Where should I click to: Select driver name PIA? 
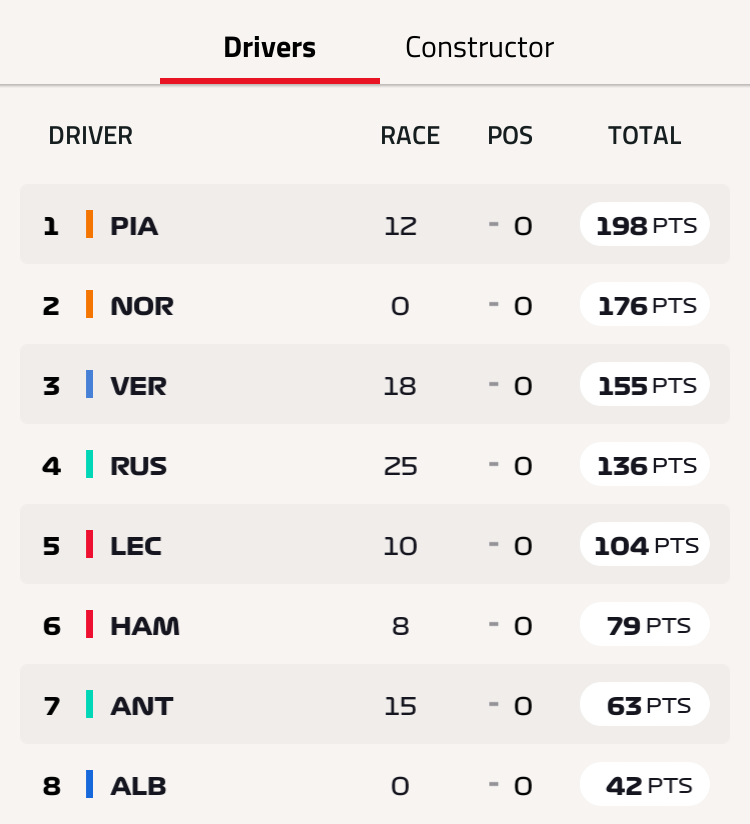coord(134,226)
